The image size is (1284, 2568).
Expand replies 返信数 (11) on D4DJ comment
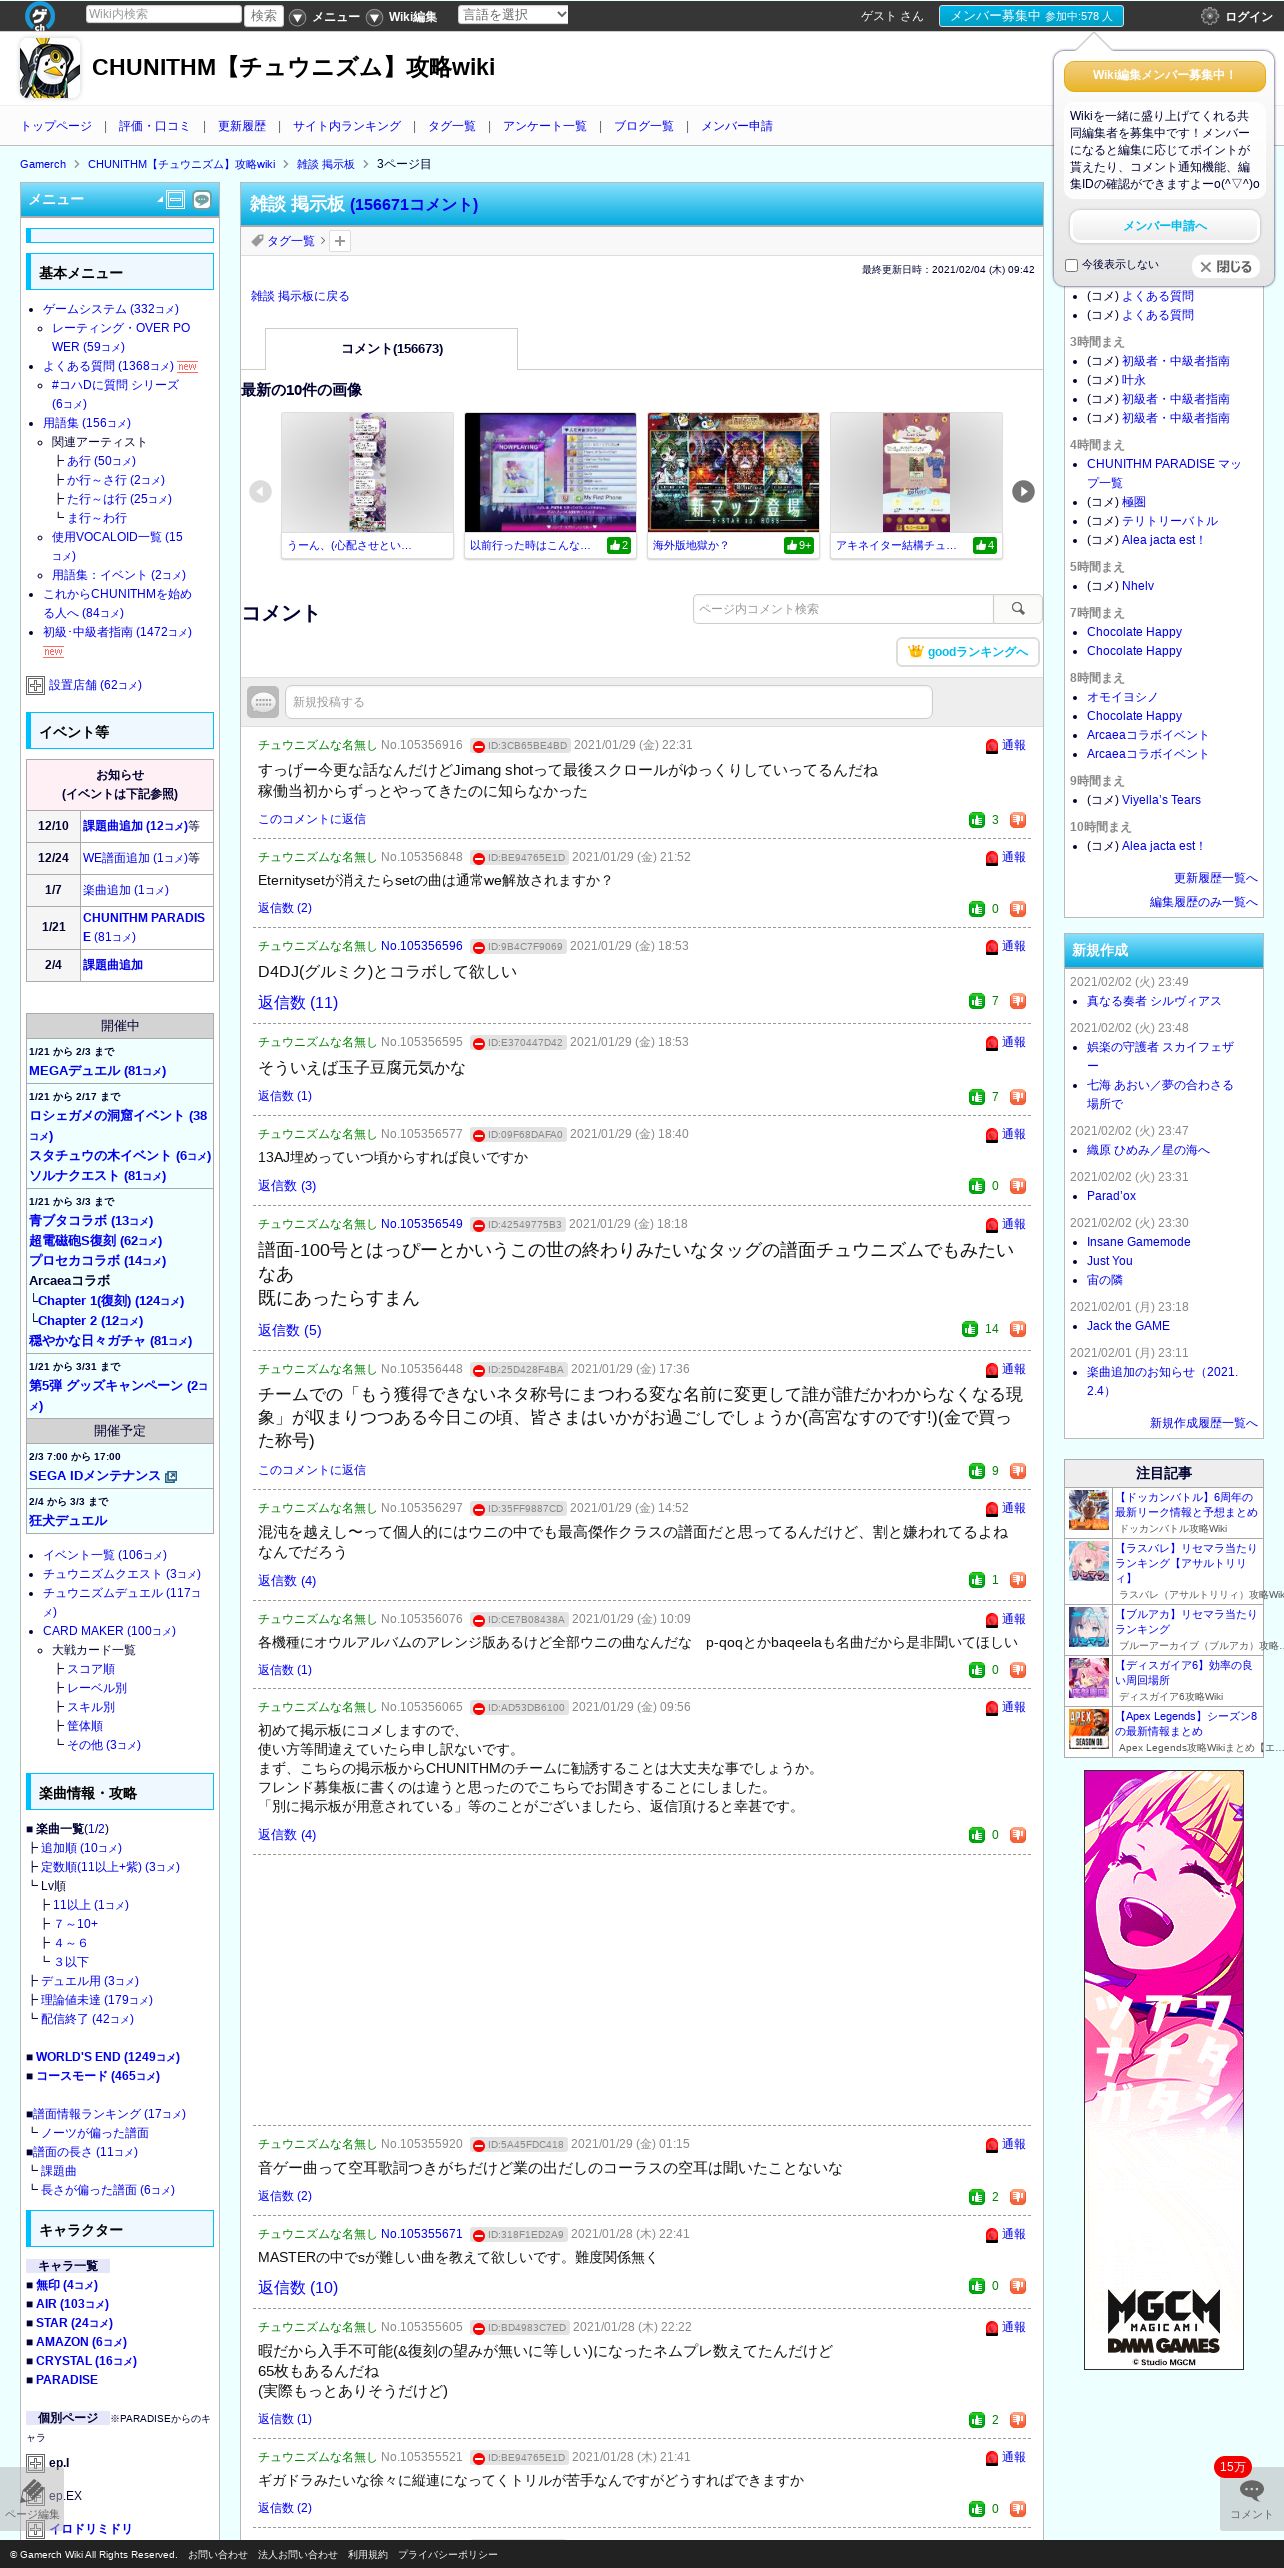298,1002
